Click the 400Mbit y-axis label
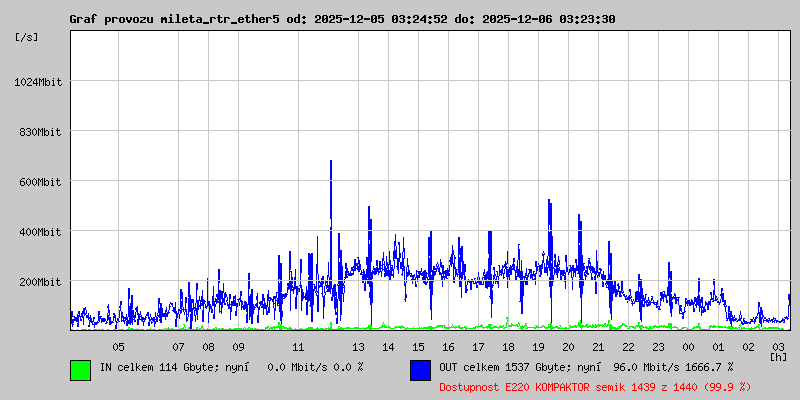The height and width of the screenshot is (400, 800). [39, 232]
